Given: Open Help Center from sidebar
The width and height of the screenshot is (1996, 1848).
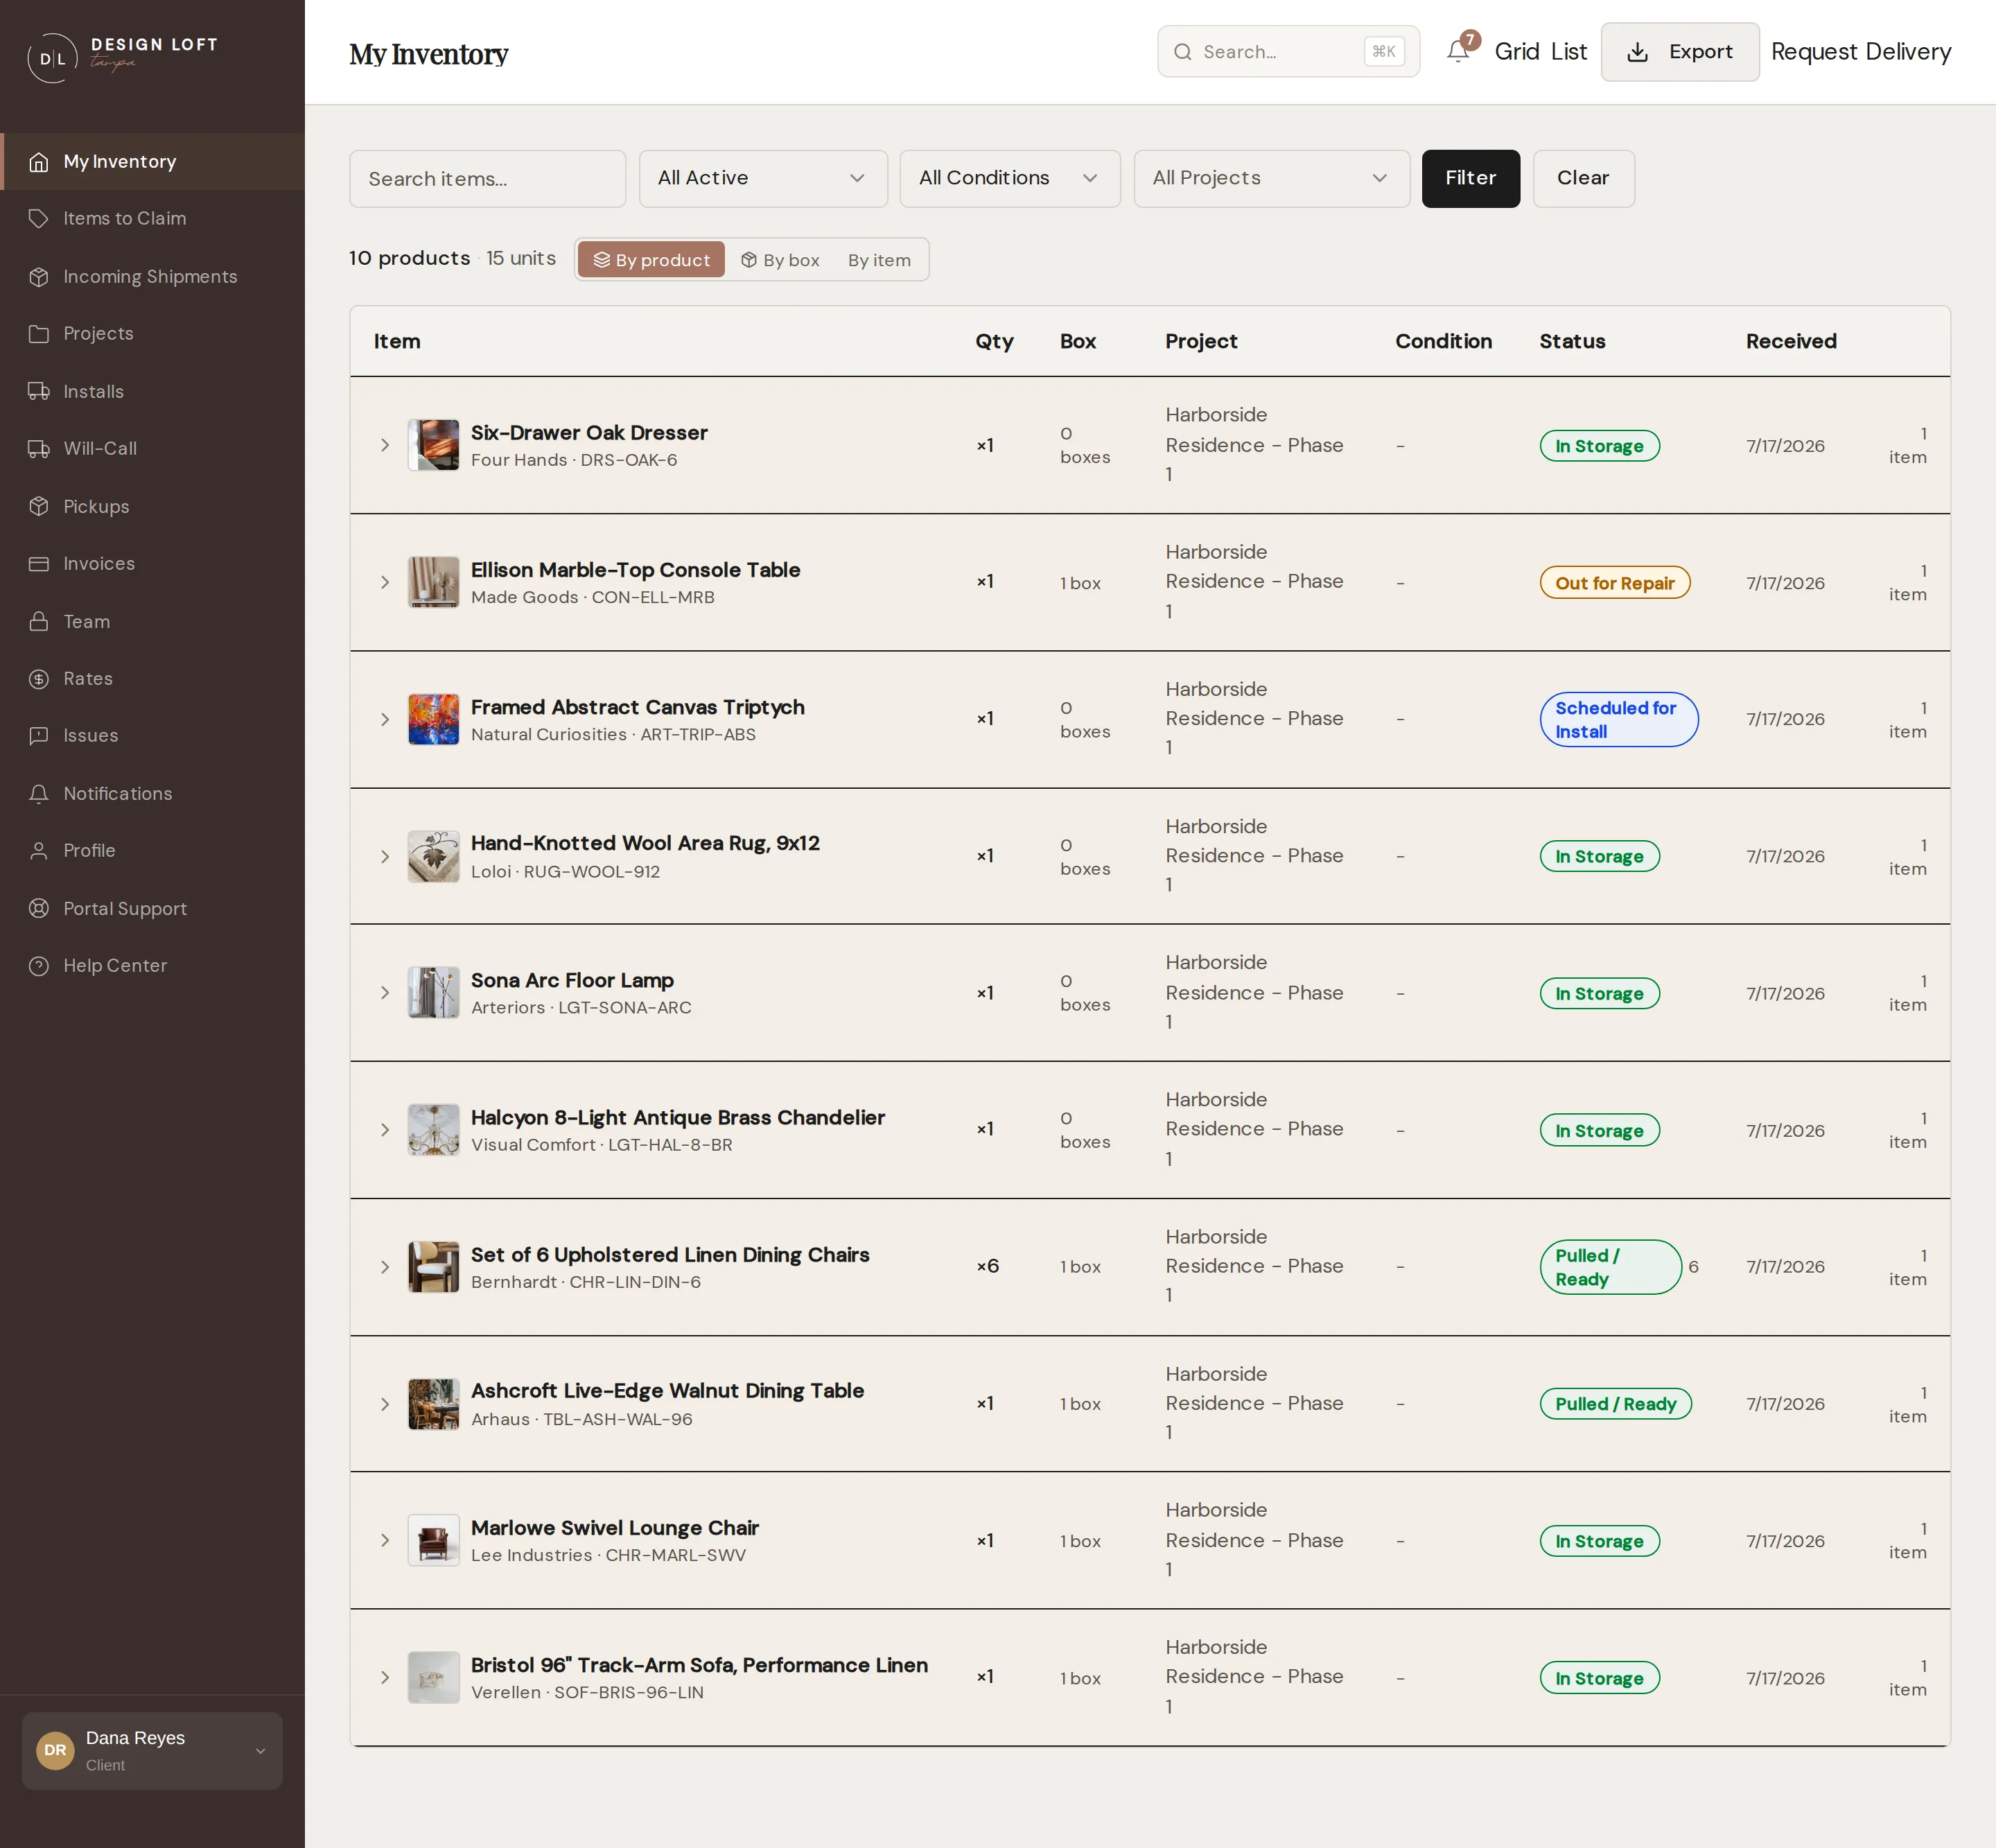Looking at the screenshot, I should click(152, 965).
